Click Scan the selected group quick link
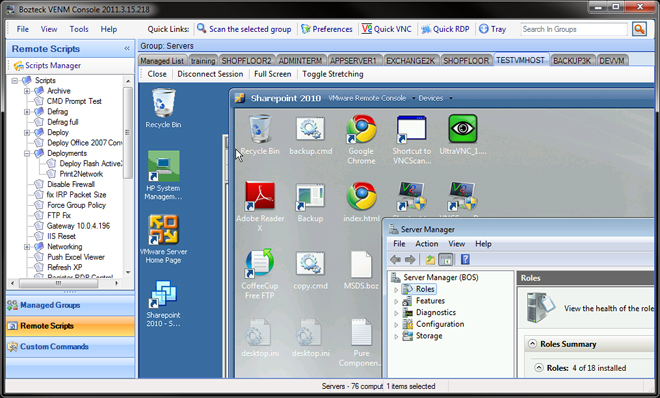The width and height of the screenshot is (660, 398). [244, 29]
